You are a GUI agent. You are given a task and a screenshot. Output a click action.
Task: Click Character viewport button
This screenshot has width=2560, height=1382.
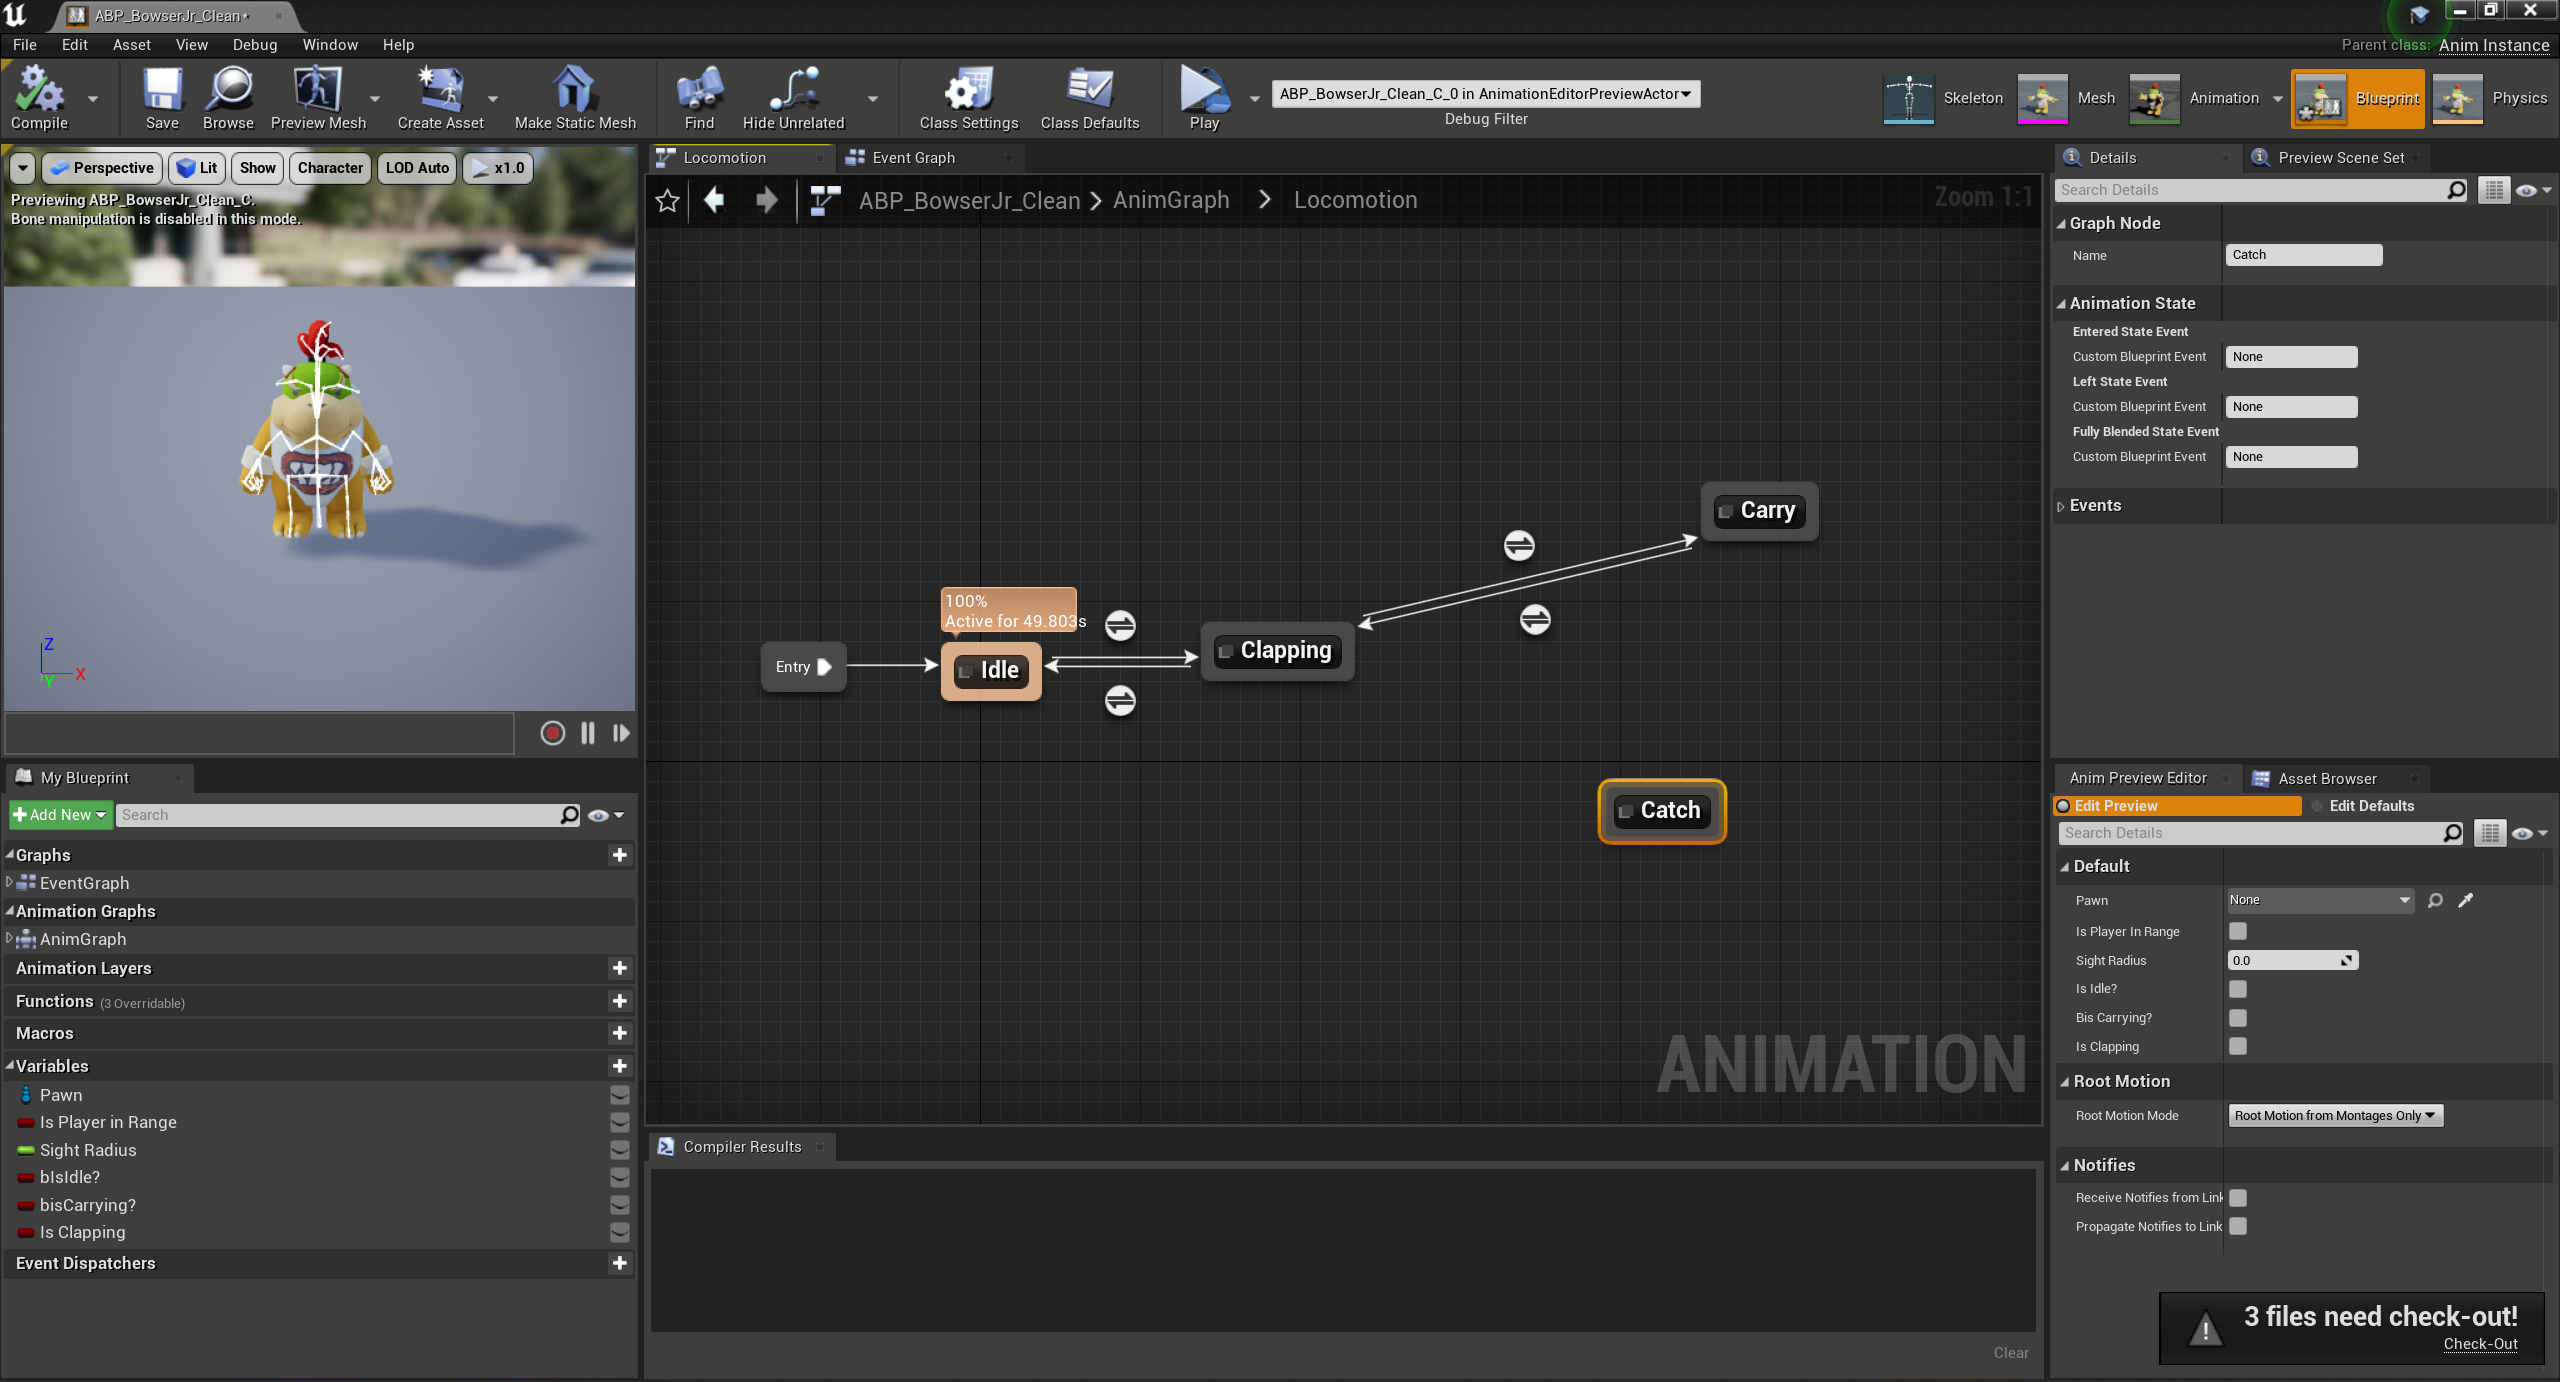(330, 168)
